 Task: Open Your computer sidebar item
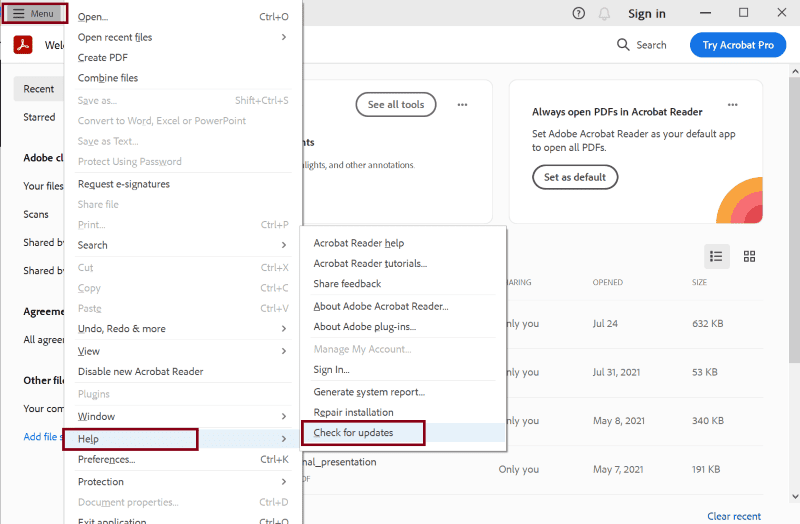(43, 409)
